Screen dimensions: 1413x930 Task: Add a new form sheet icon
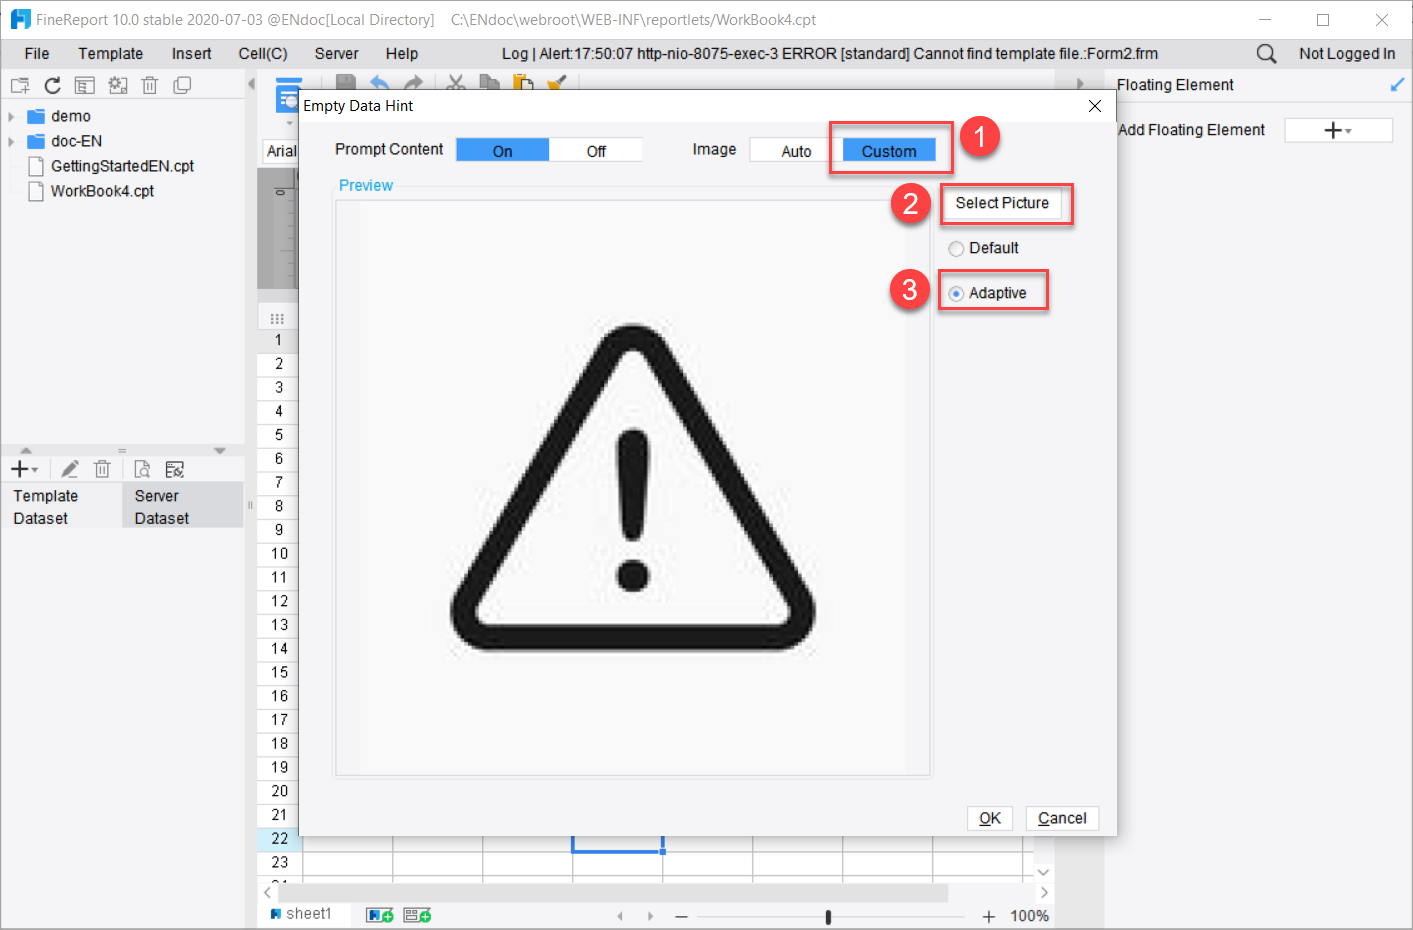point(417,915)
